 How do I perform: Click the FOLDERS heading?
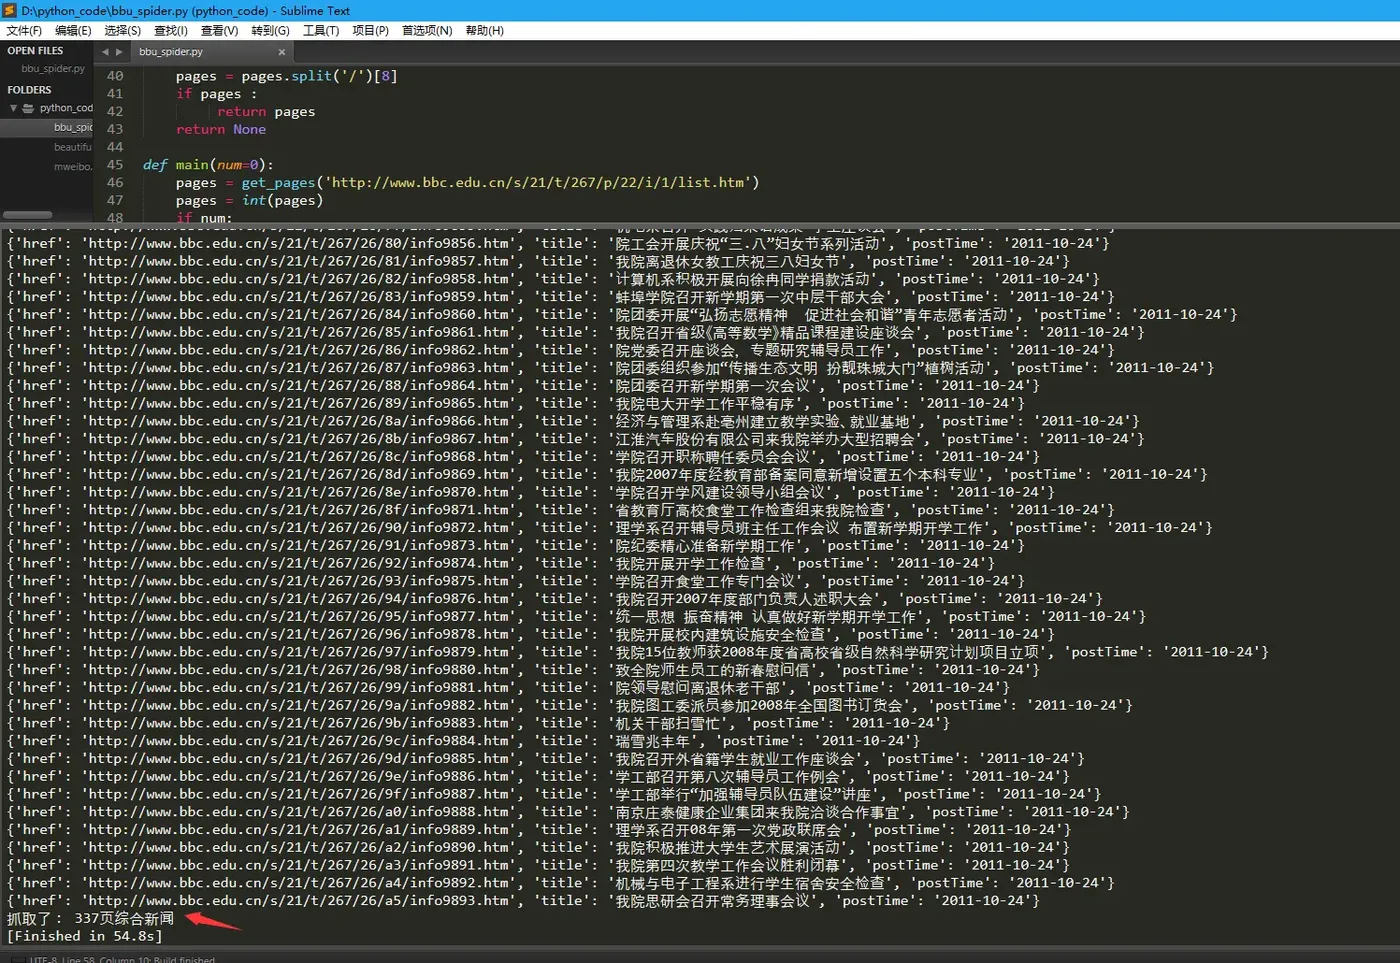pyautogui.click(x=29, y=90)
